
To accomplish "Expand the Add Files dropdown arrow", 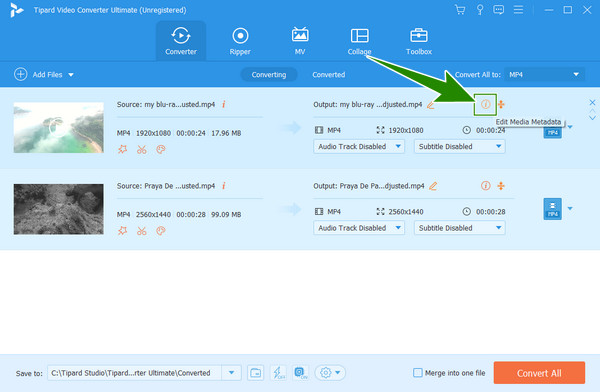I will pyautogui.click(x=71, y=75).
